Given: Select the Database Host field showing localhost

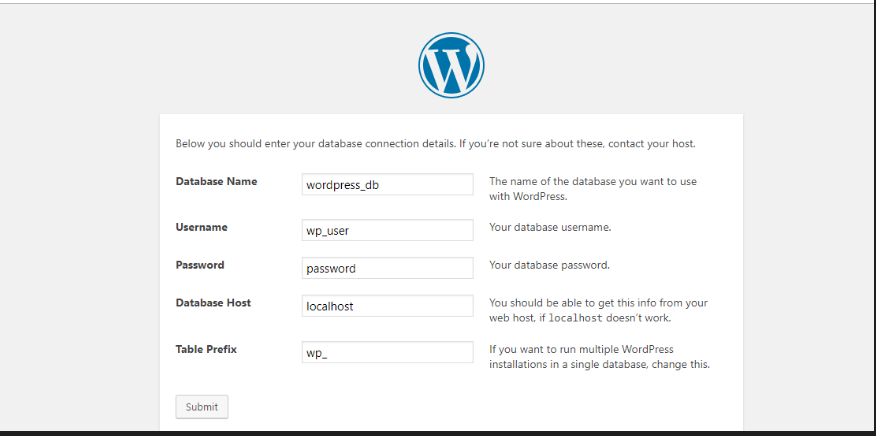Looking at the screenshot, I should (387, 306).
